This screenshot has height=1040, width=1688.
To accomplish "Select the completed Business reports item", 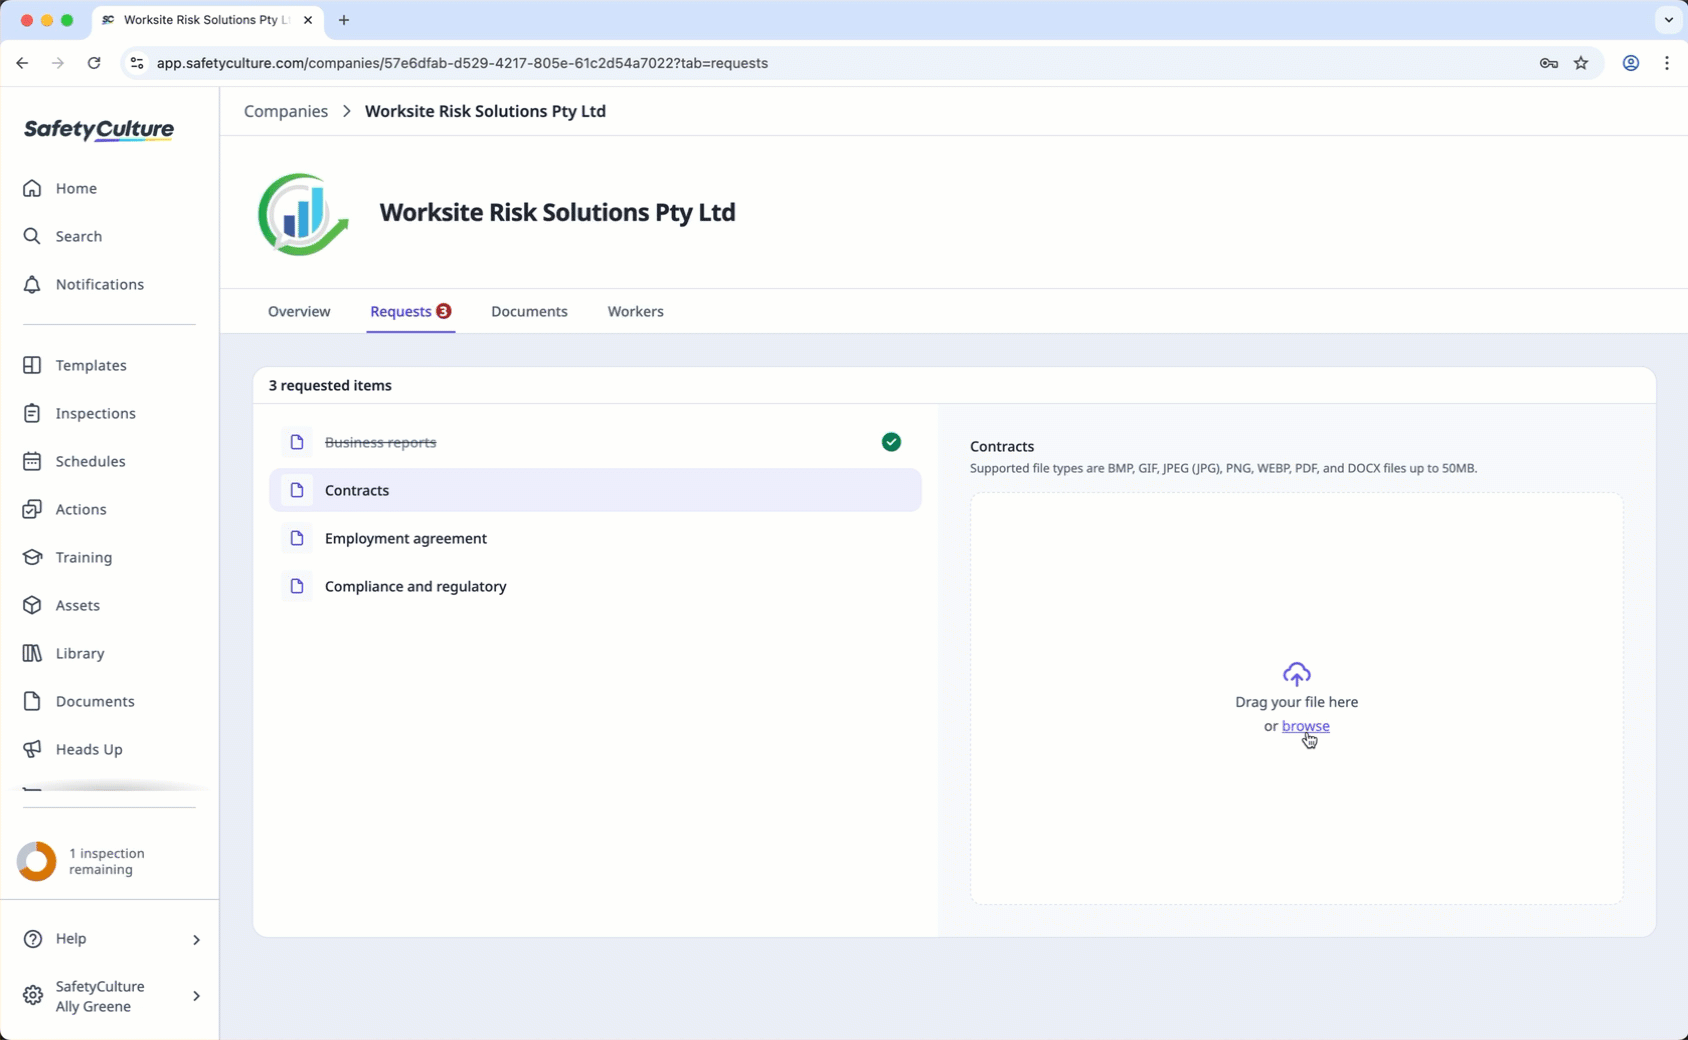I will (x=595, y=442).
